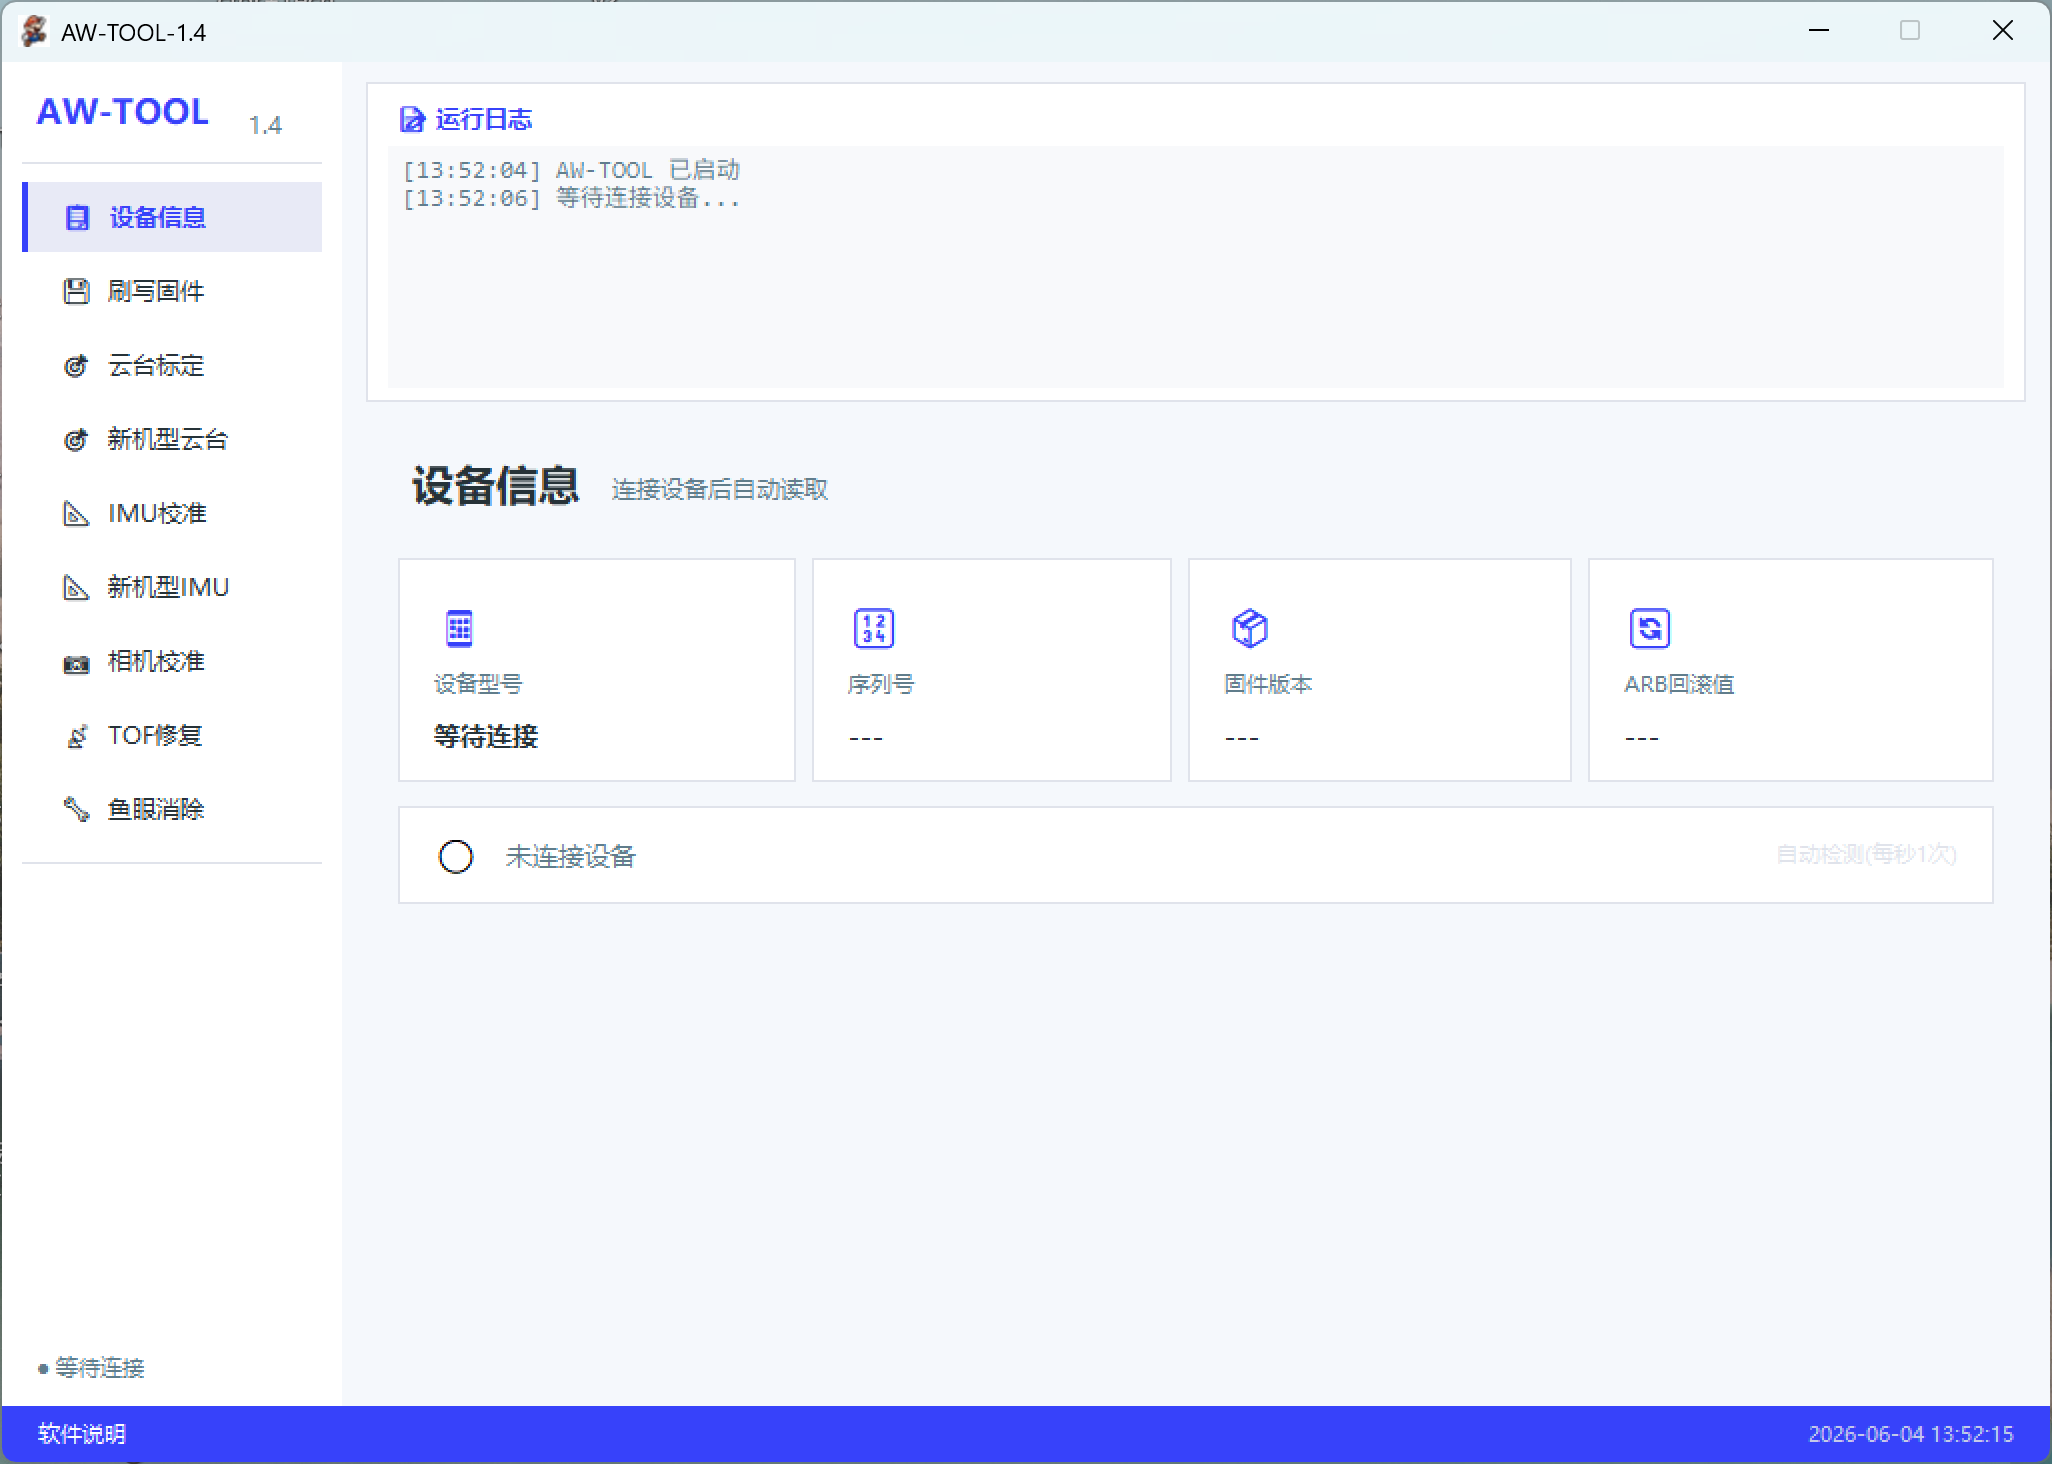Open 相机校准 section
Screen dimensions: 2052x1464
click(172, 661)
